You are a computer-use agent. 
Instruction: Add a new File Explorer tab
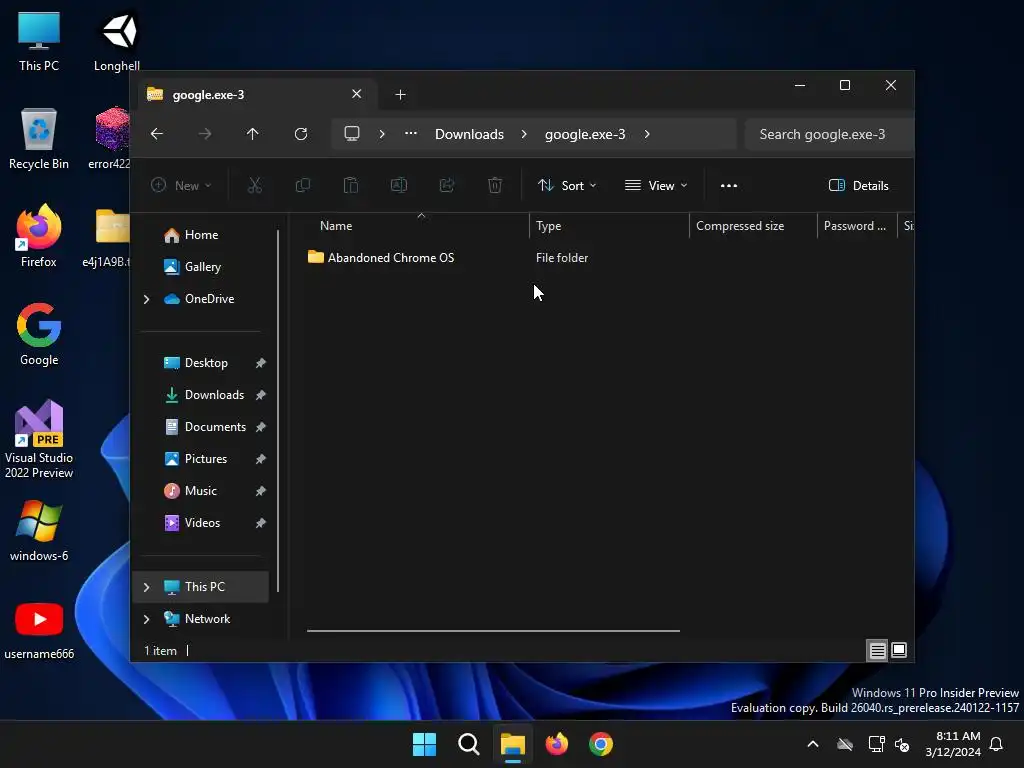[x=400, y=95]
